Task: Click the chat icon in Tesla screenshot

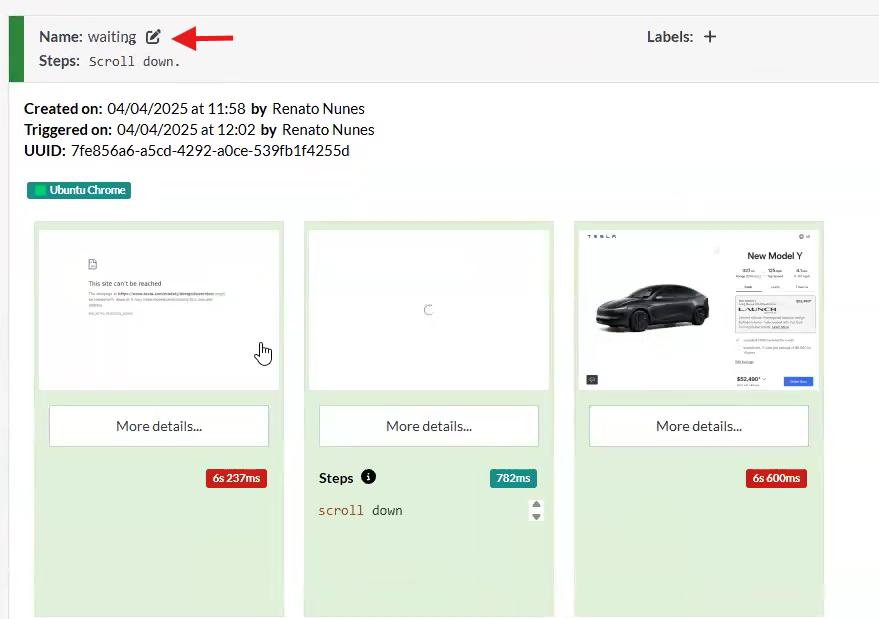Action: (592, 380)
